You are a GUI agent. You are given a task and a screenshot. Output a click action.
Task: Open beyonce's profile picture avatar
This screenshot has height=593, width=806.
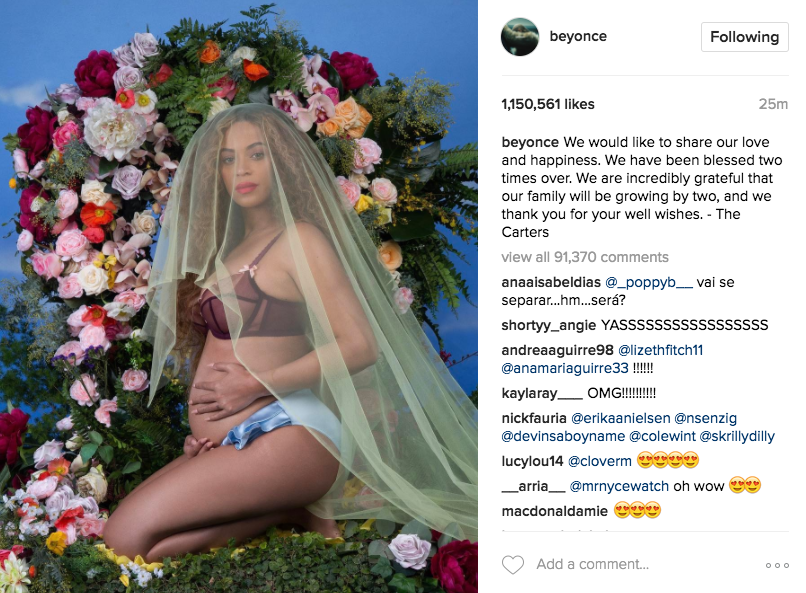(520, 37)
